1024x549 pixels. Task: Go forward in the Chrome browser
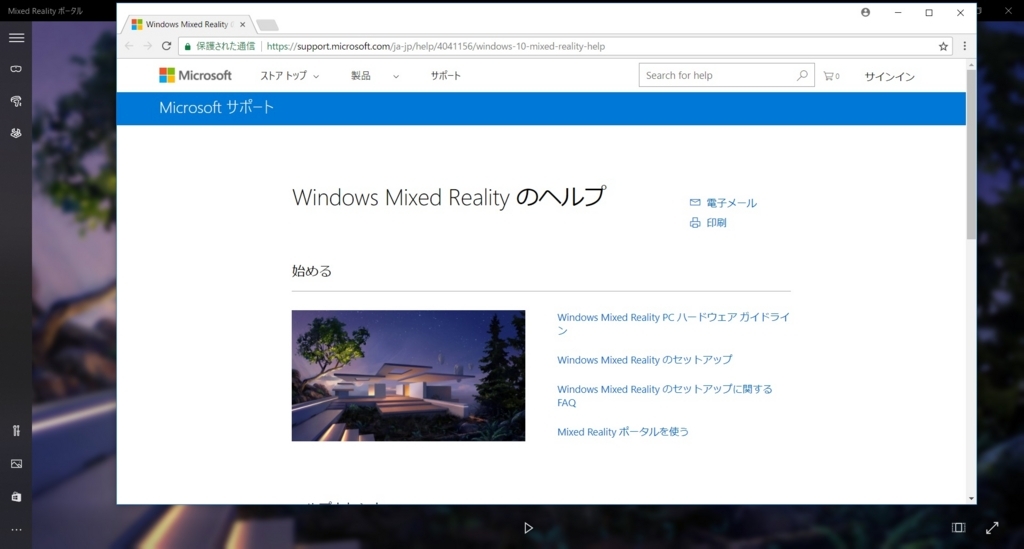point(148,46)
